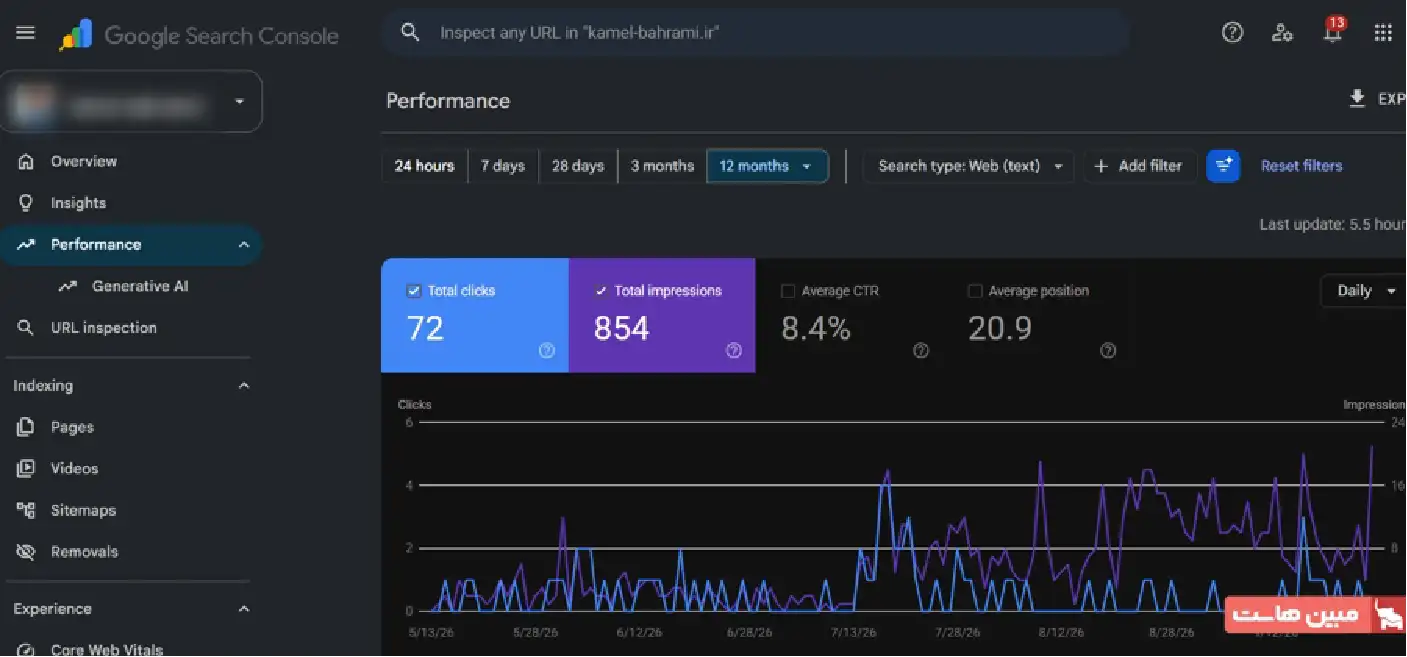
Task: Click the Google Search Console logo
Action: tap(199, 36)
